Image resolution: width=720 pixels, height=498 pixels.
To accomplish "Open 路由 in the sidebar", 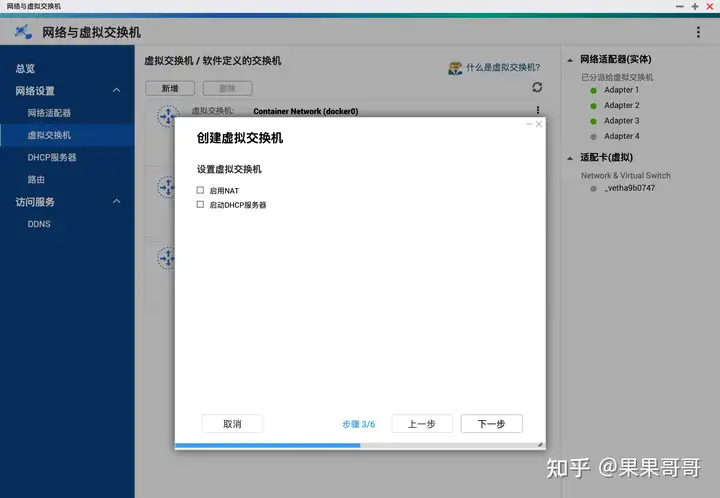I will point(36,179).
